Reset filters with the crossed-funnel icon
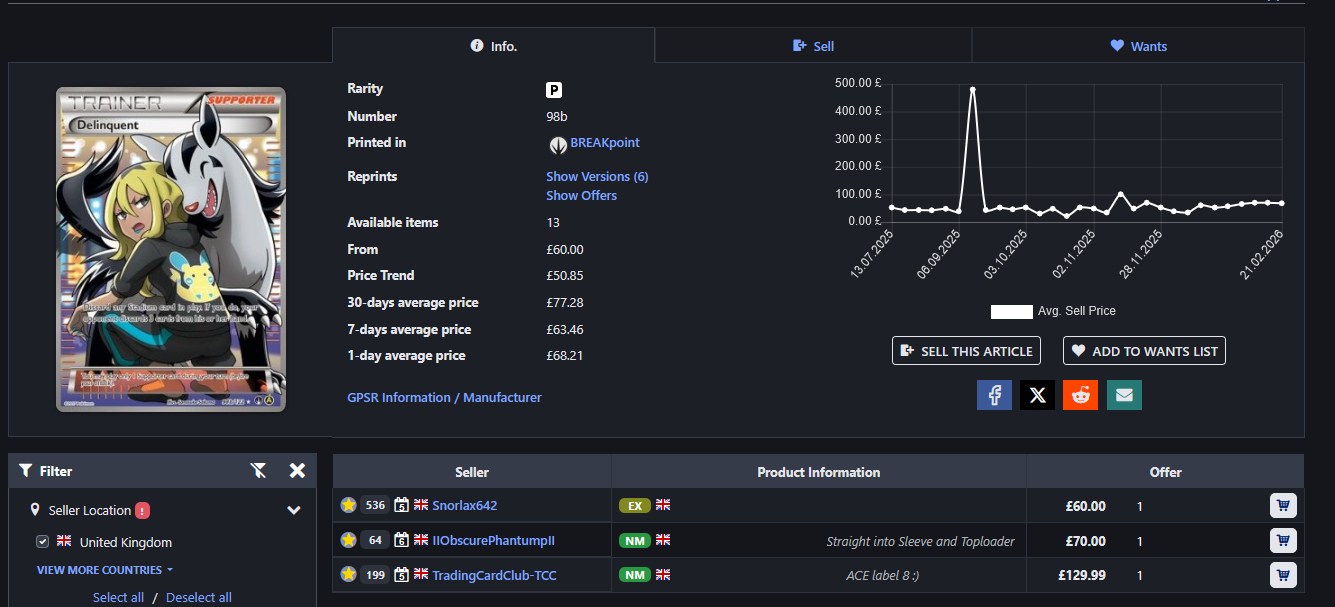1335x607 pixels. [x=258, y=471]
